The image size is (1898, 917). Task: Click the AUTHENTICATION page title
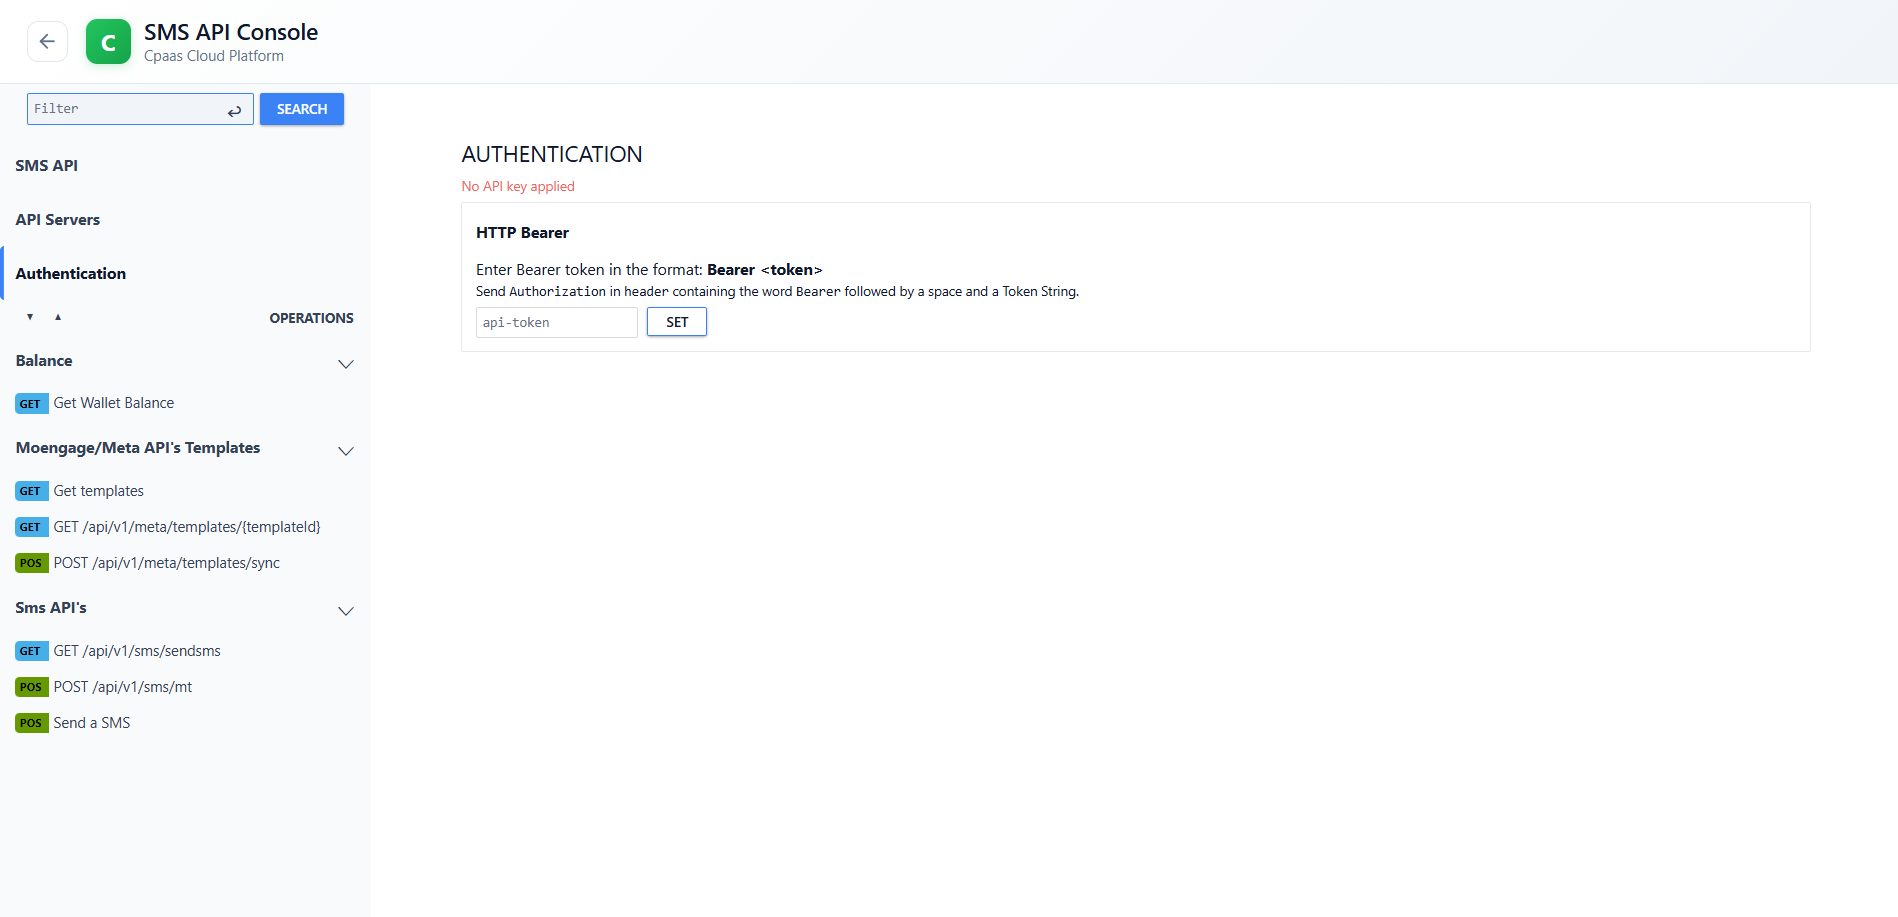552,154
